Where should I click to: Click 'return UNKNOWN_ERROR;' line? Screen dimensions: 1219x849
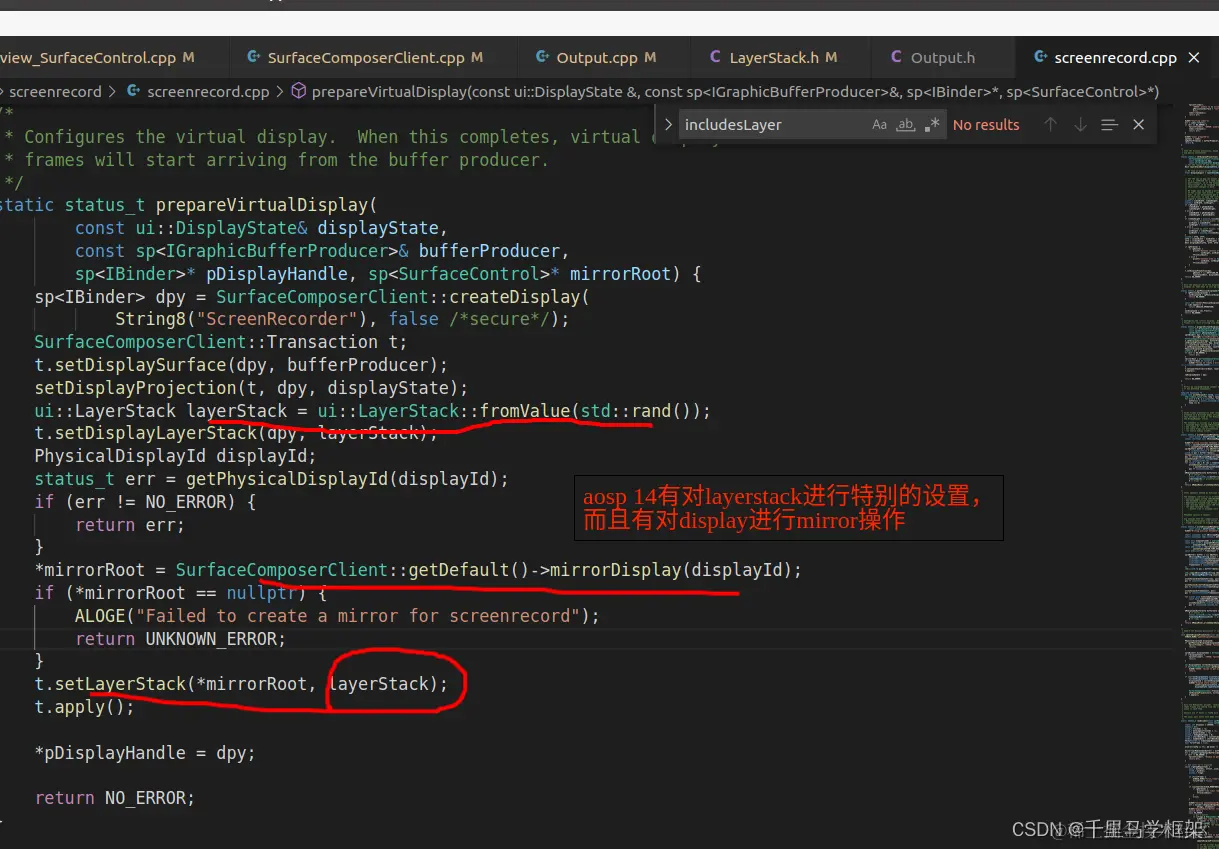(180, 639)
